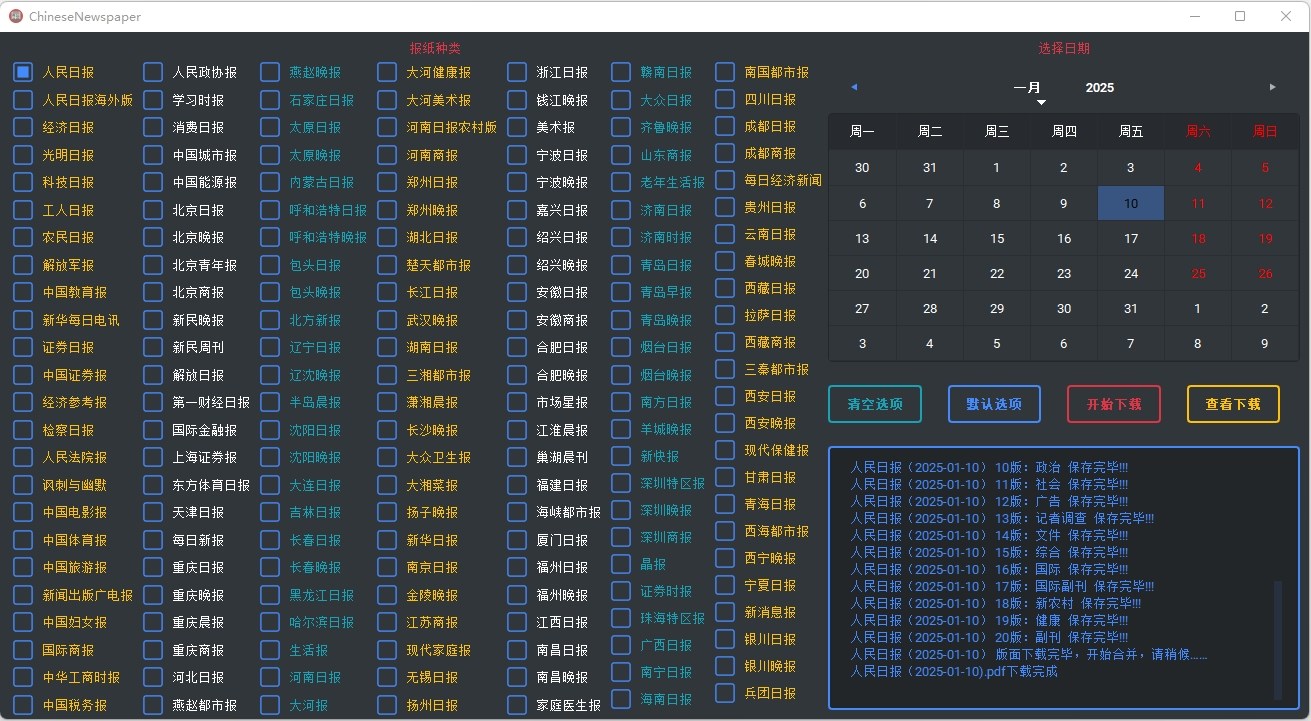Check the 河南日报农村版 checkbox
The image size is (1311, 721).
pos(387,127)
